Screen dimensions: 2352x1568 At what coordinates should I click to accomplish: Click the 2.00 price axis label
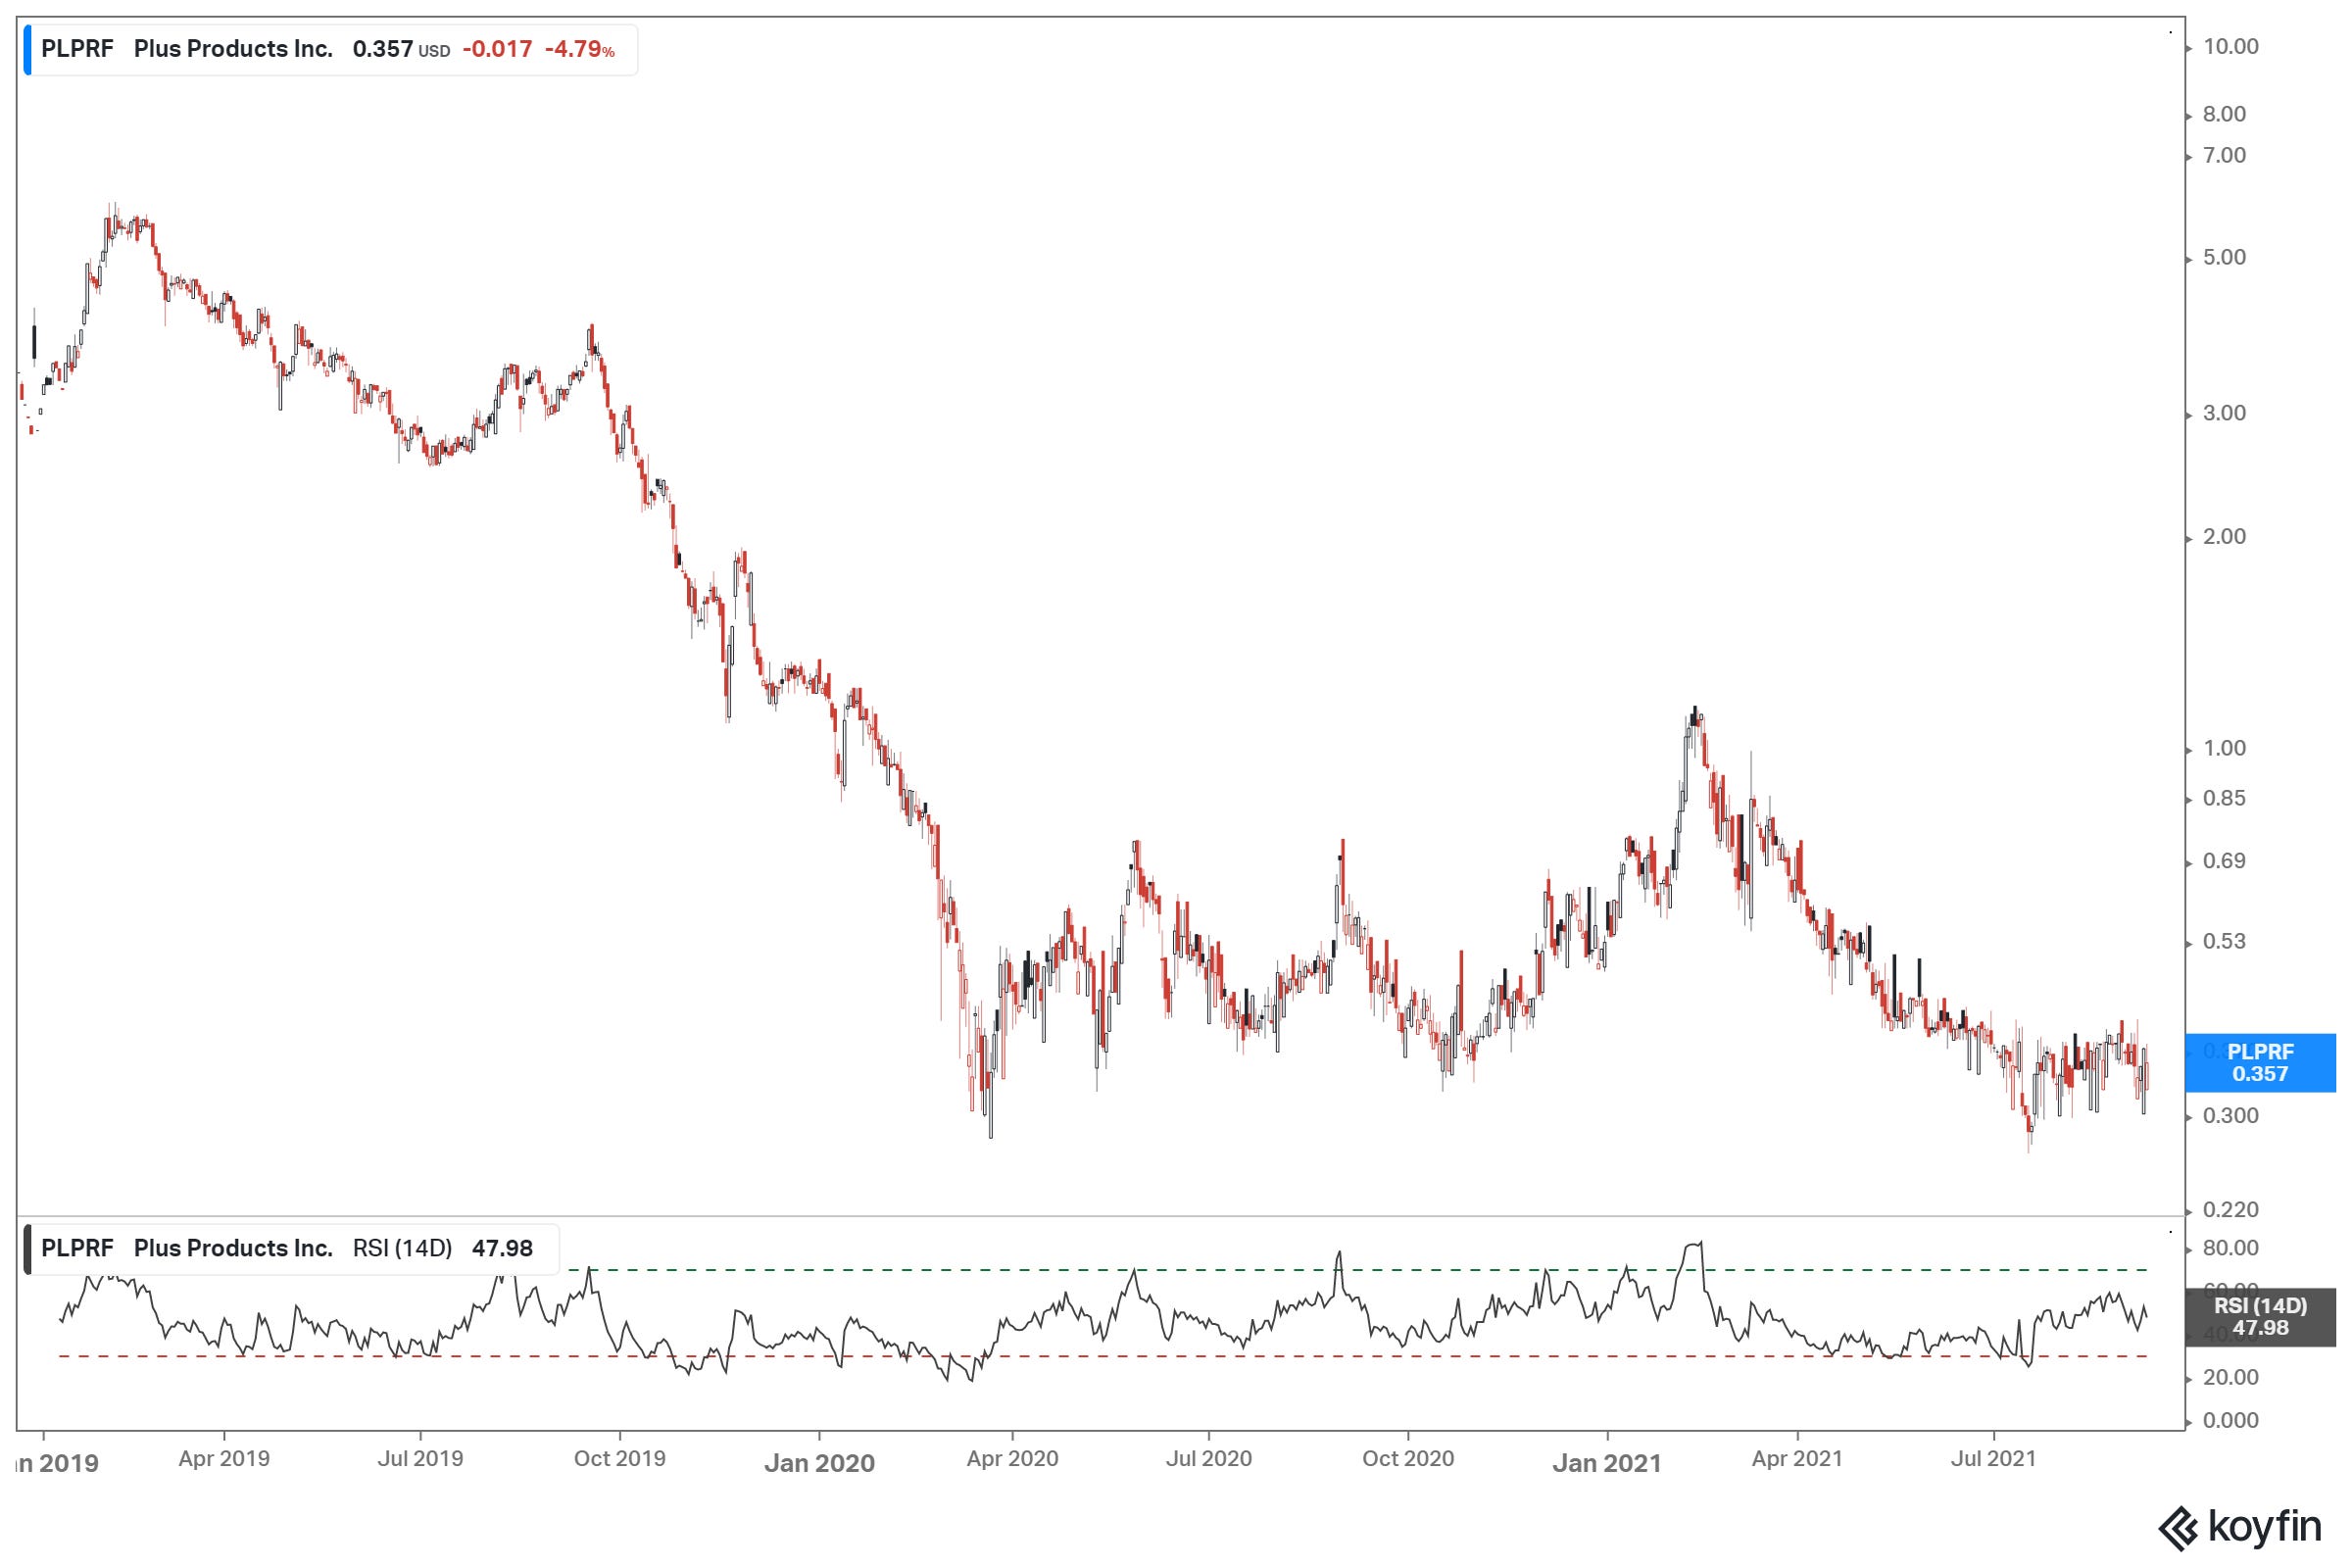[x=2224, y=536]
